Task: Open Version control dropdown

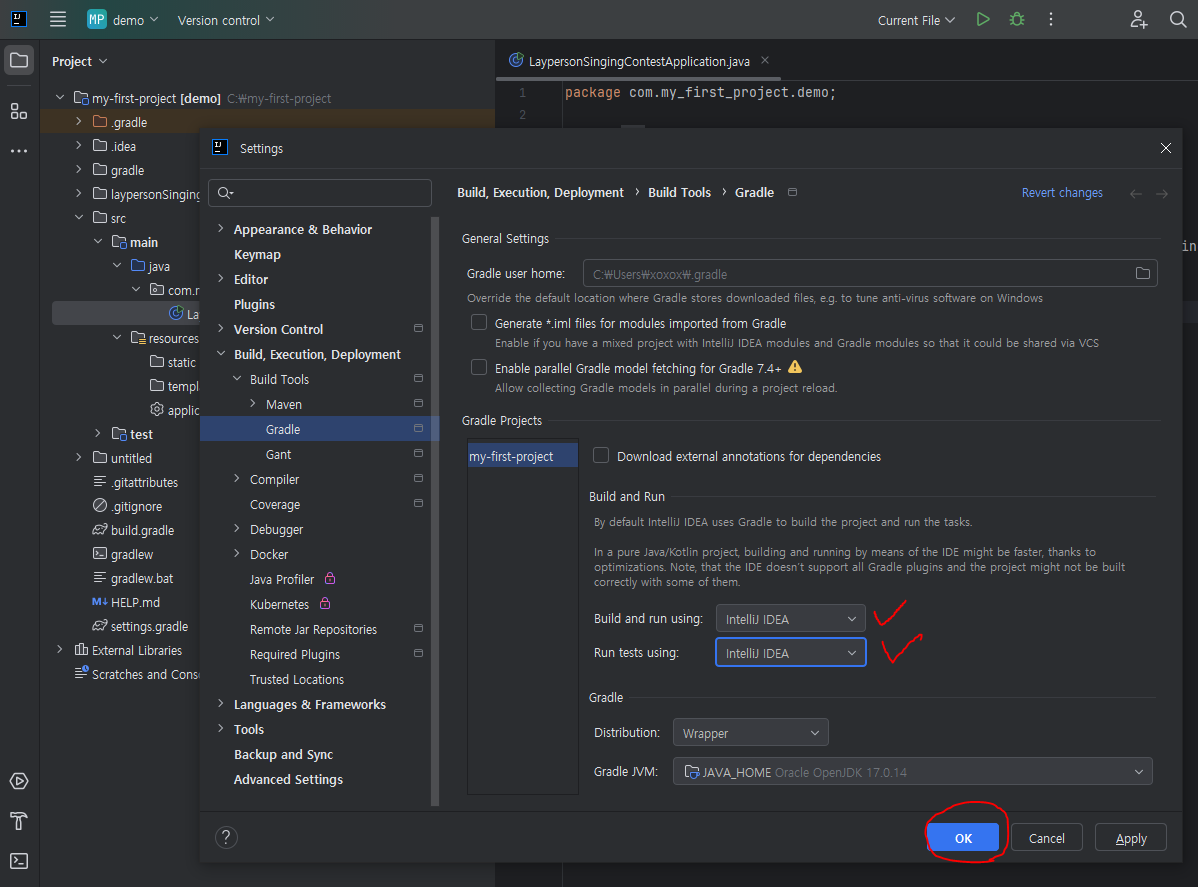Action: pos(225,20)
